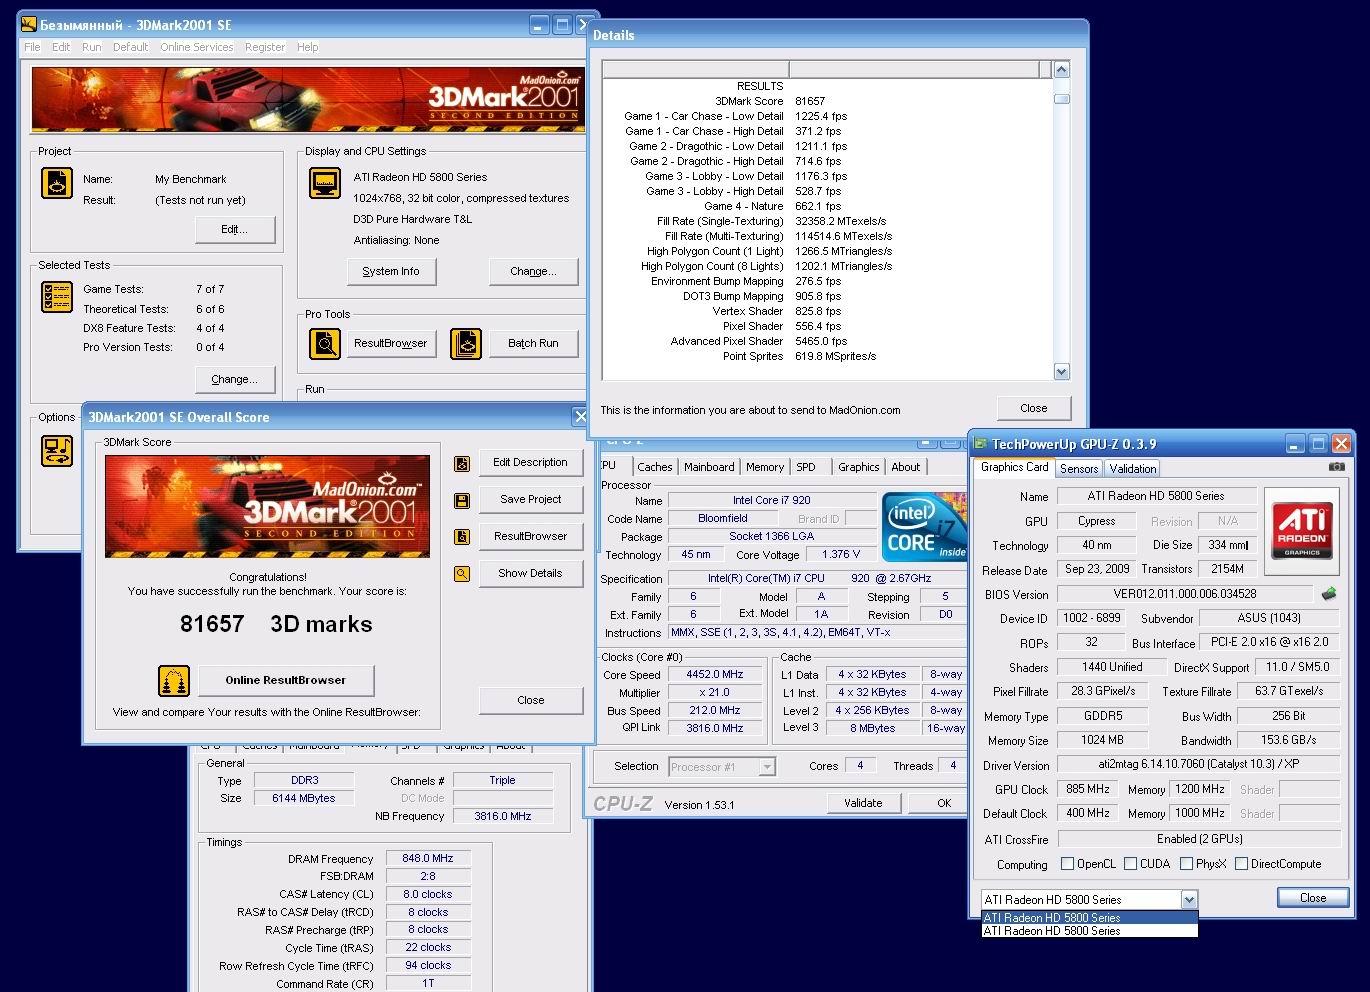Click the BIOS save chip icon in GPU-Z
This screenshot has width=1370, height=992.
(x=1329, y=594)
